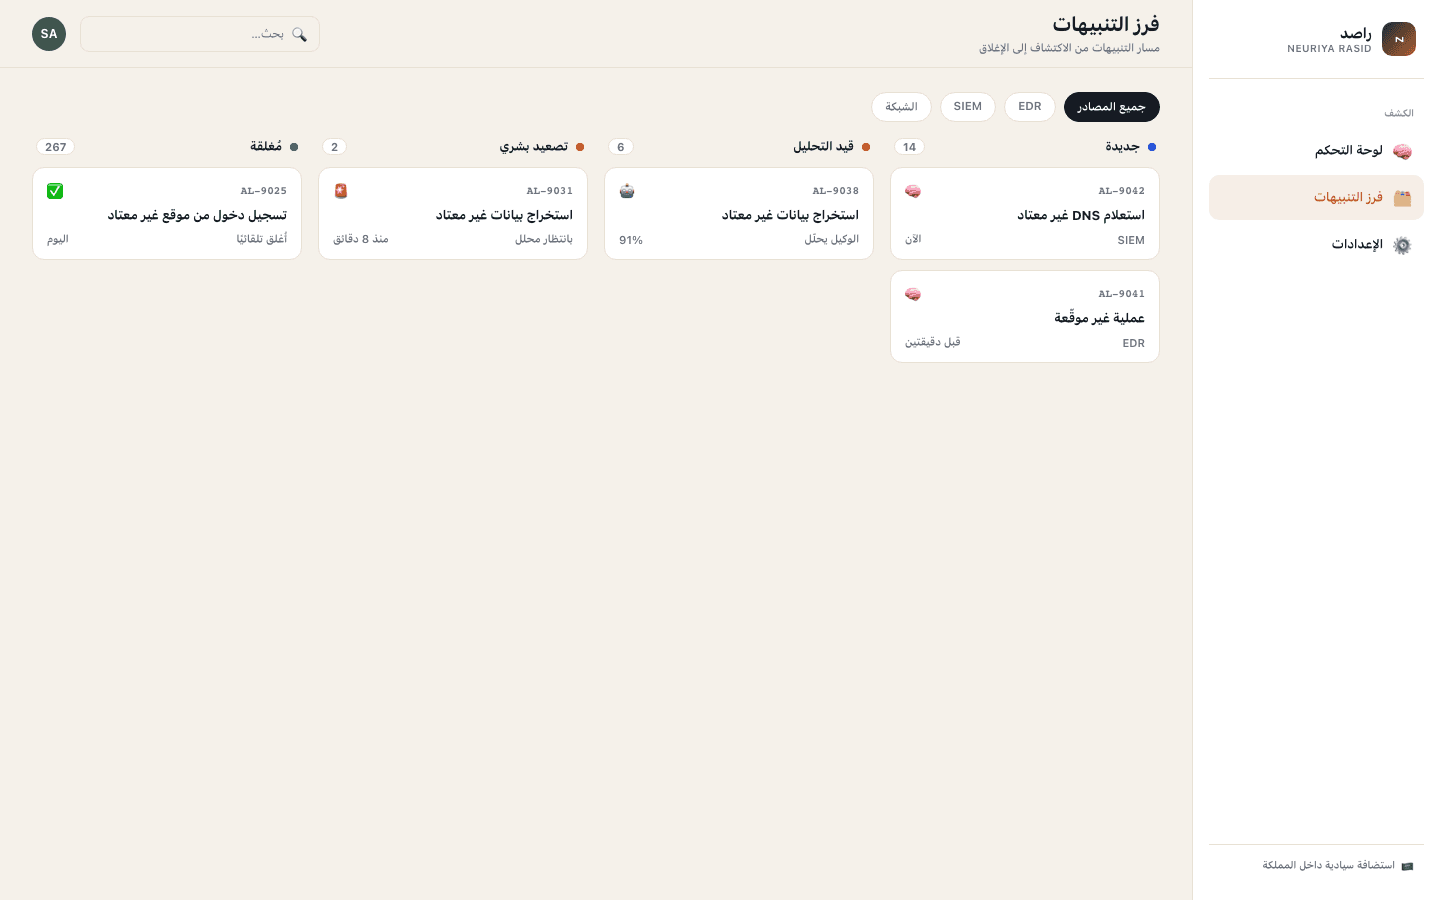The image size is (1440, 900).
Task: Click the orange dot beside قيد التحليل
Action: point(866,147)
